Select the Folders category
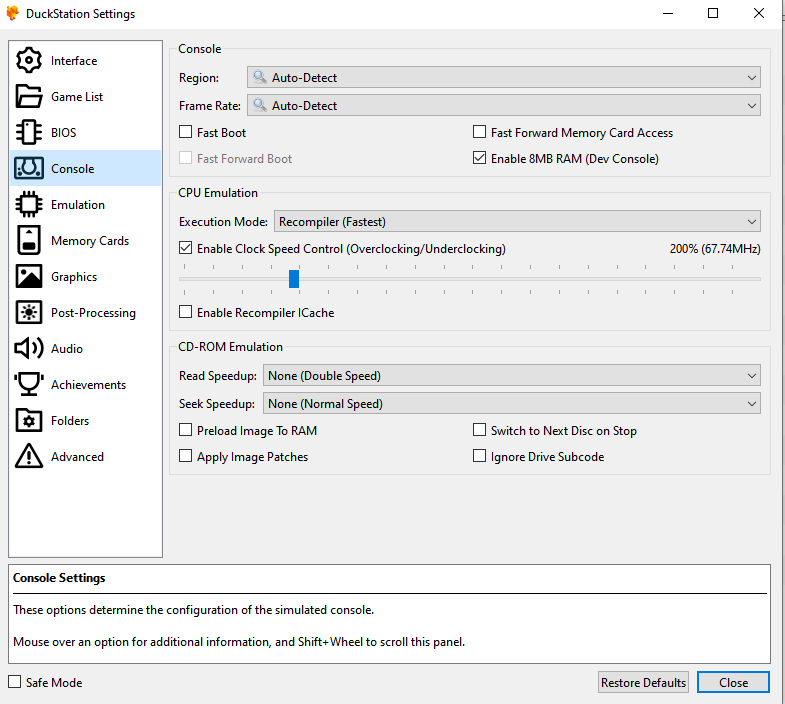Viewport: 785px width, 704px height. [86, 421]
